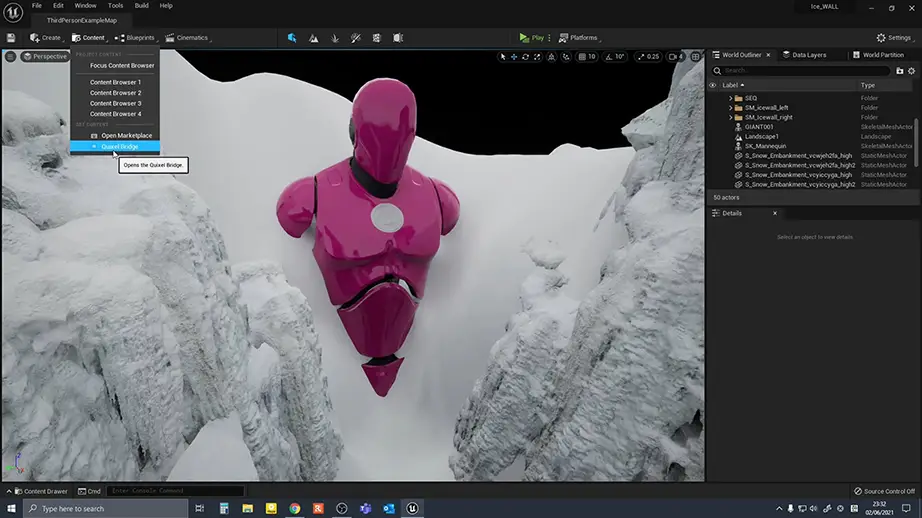
Task: Open the Content Drawer
Action: click(x=40, y=491)
